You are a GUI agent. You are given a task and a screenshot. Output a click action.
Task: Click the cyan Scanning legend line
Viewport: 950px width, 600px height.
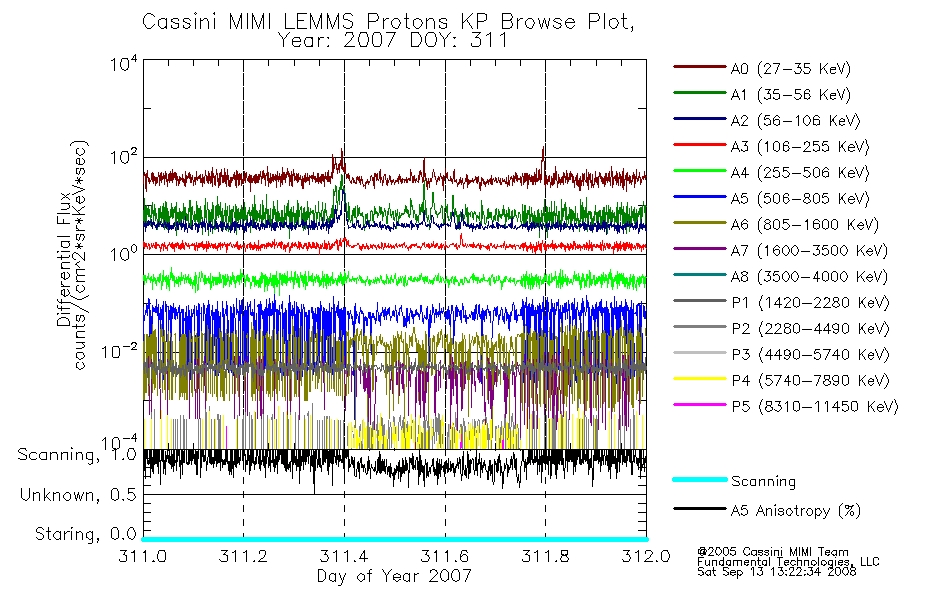pos(700,479)
